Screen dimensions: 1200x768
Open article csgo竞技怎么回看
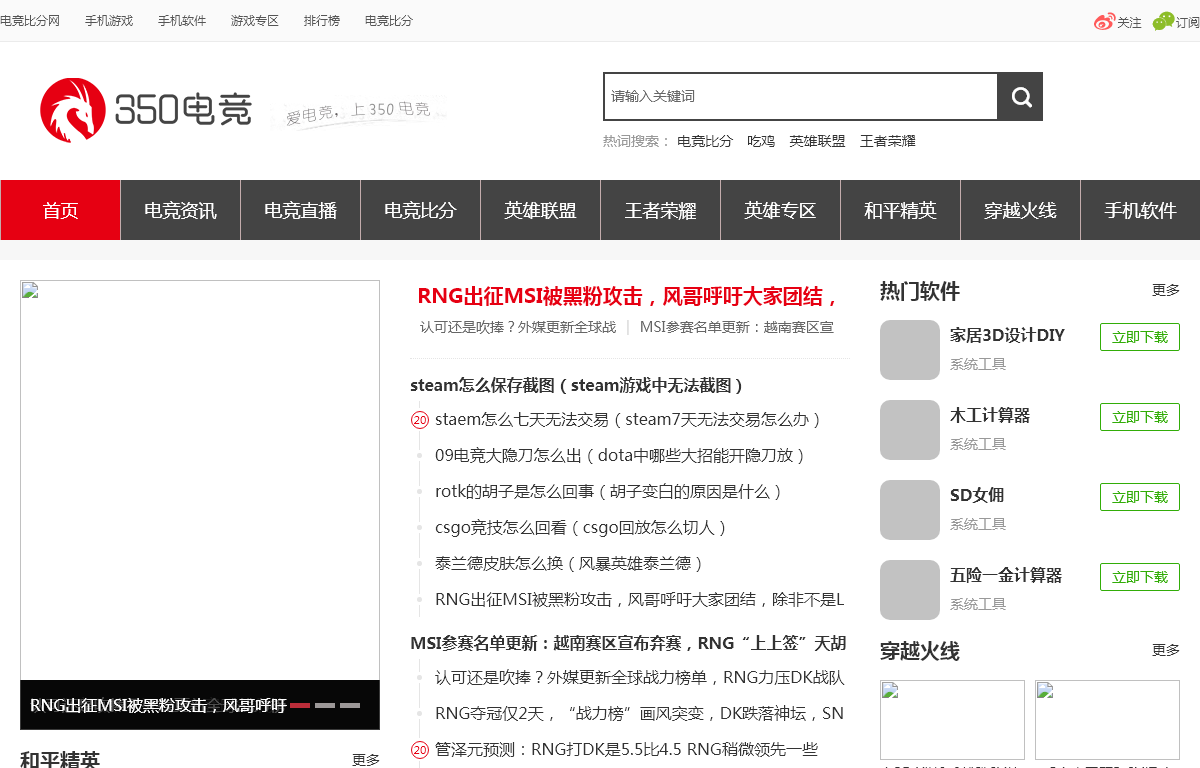pos(581,527)
